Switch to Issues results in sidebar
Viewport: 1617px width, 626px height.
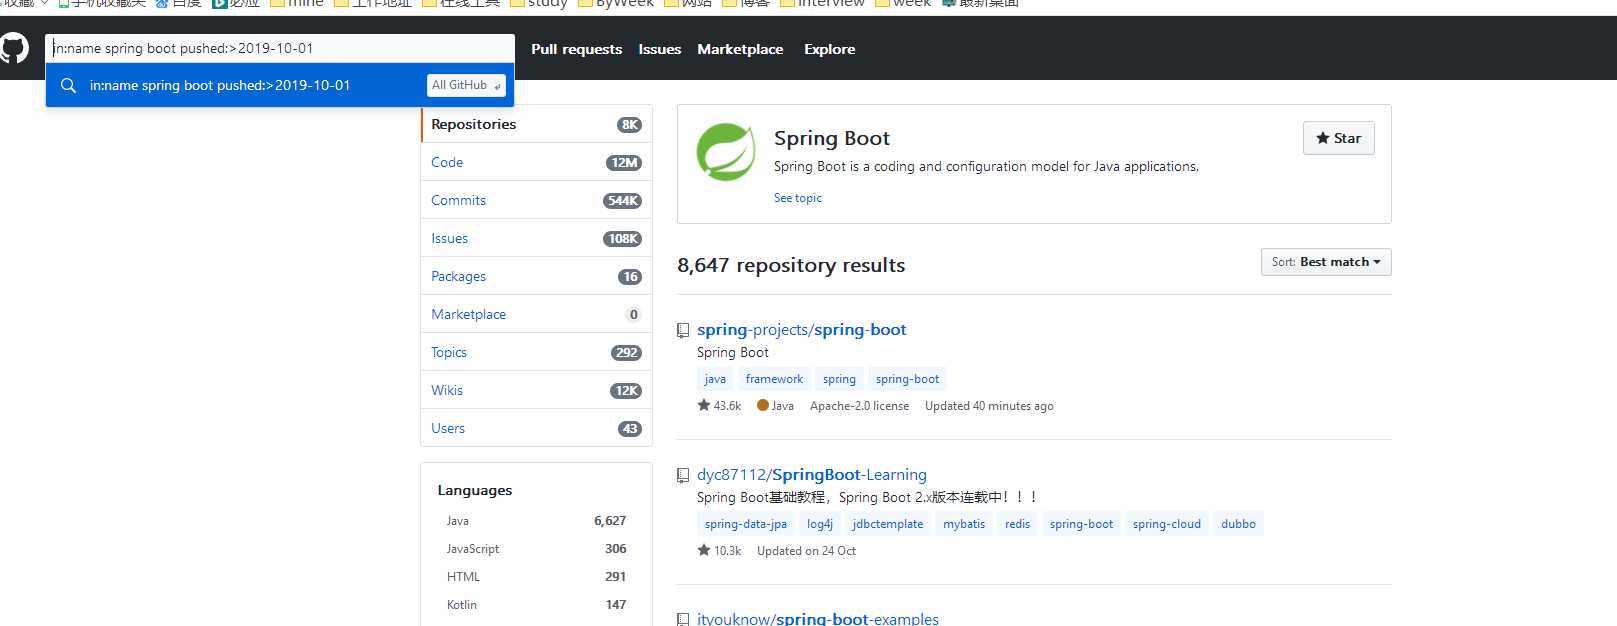coord(537,238)
